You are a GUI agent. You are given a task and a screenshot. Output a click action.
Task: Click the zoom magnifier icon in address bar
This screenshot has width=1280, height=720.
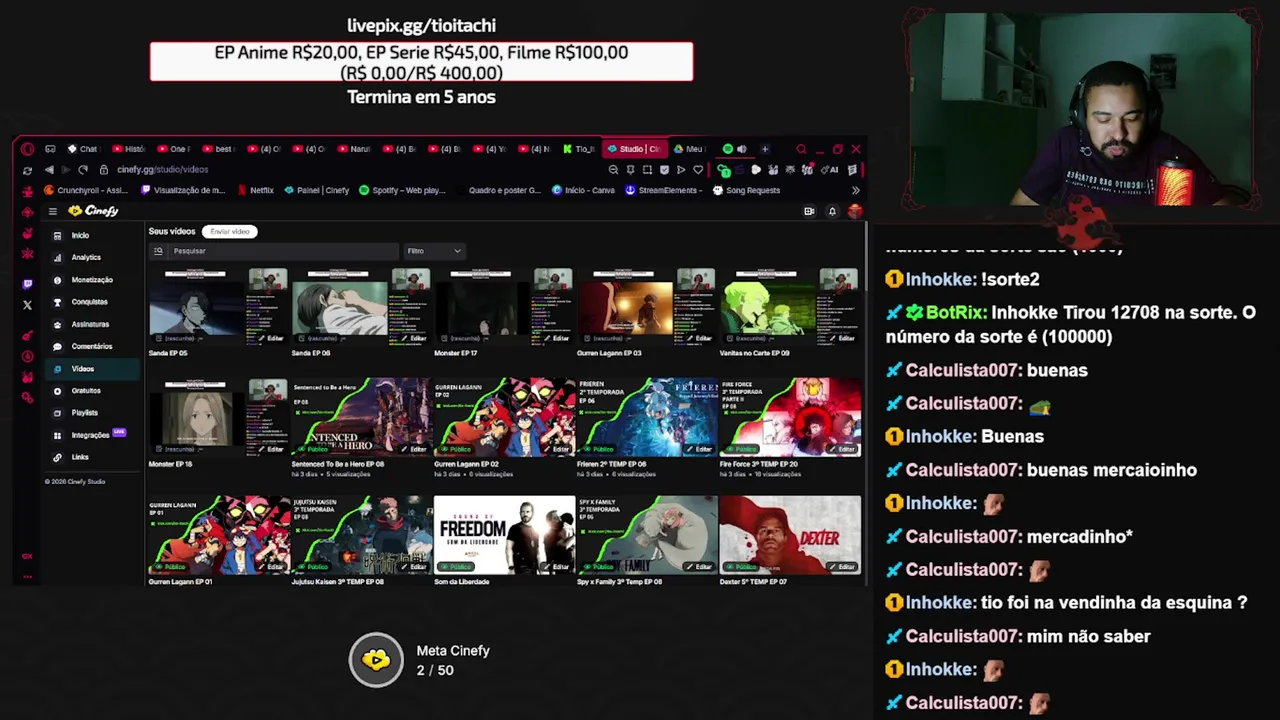pyautogui.click(x=613, y=170)
